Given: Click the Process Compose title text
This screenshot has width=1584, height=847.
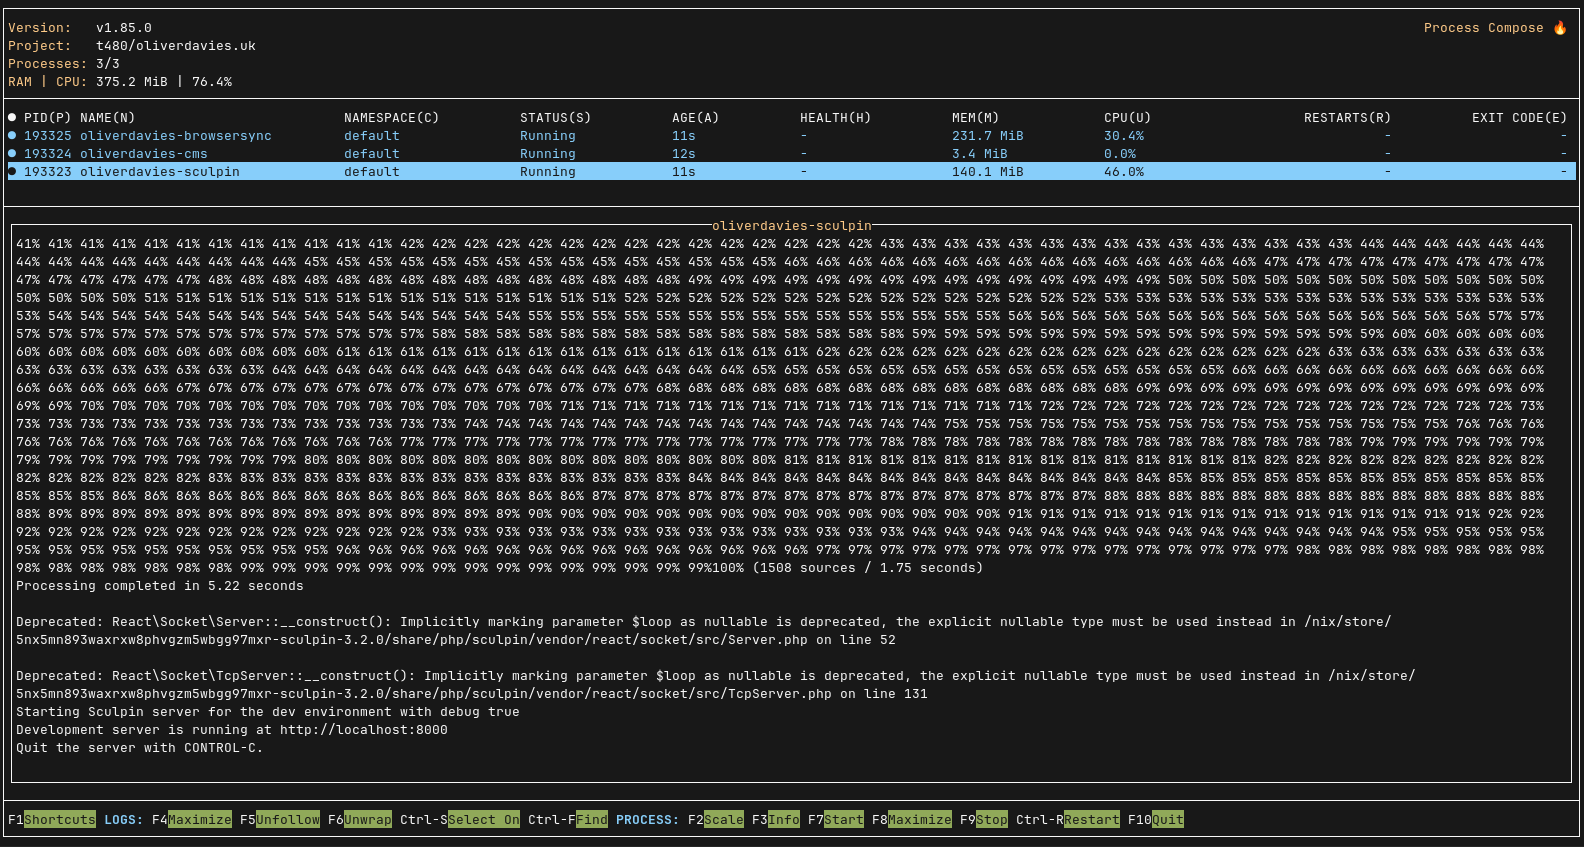Looking at the screenshot, I should pos(1484,28).
